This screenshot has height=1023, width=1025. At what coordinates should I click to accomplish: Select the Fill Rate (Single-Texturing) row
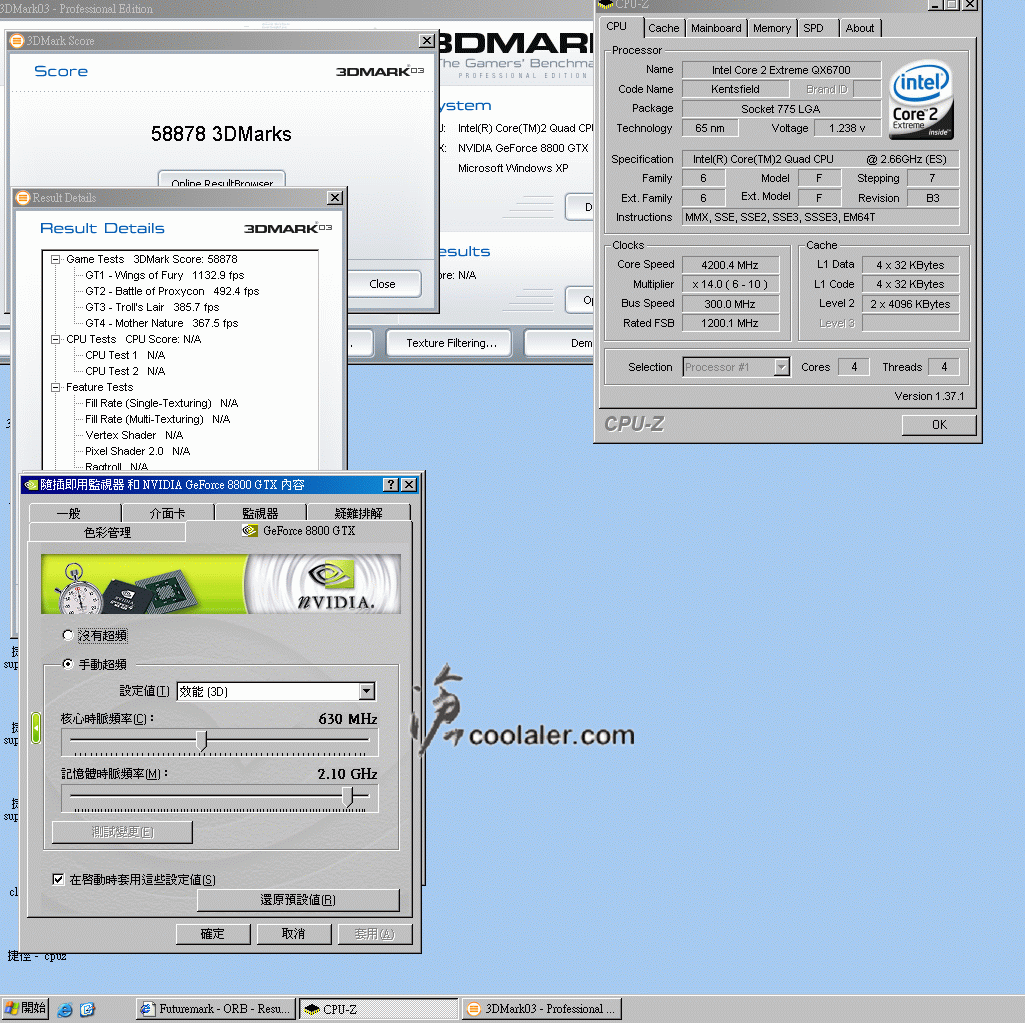161,403
